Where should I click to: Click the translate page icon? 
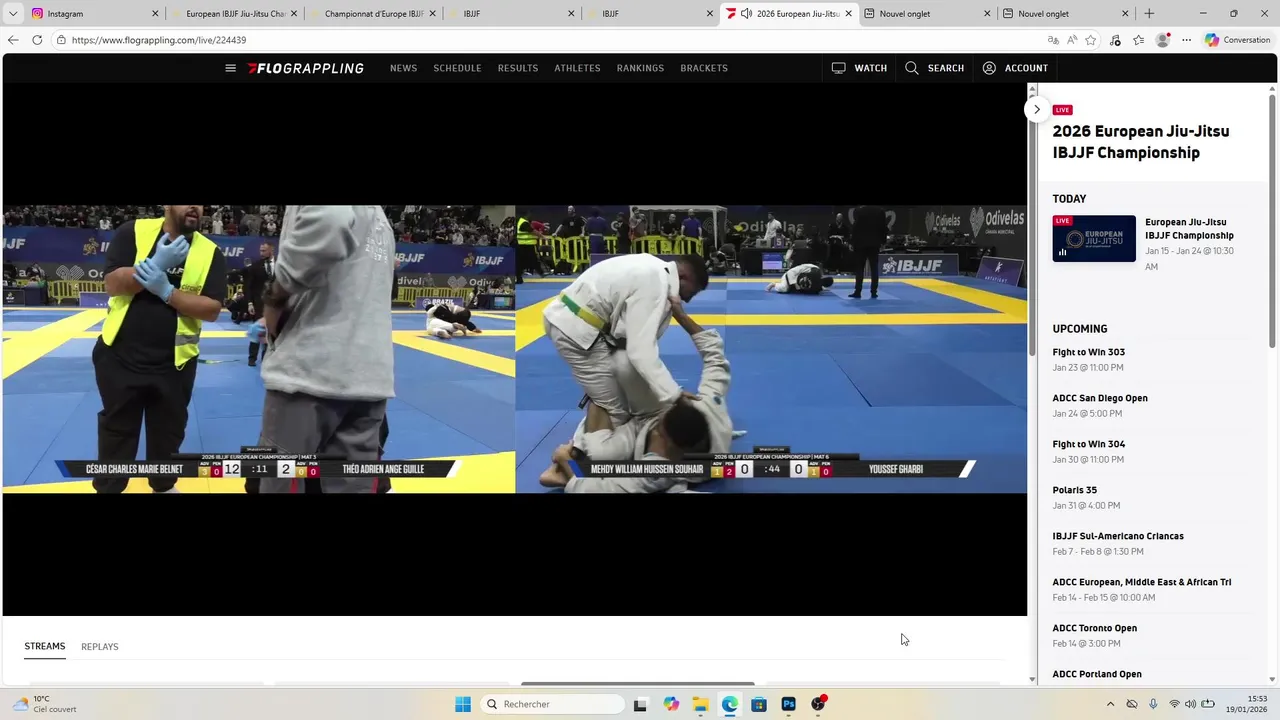pos(1053,40)
